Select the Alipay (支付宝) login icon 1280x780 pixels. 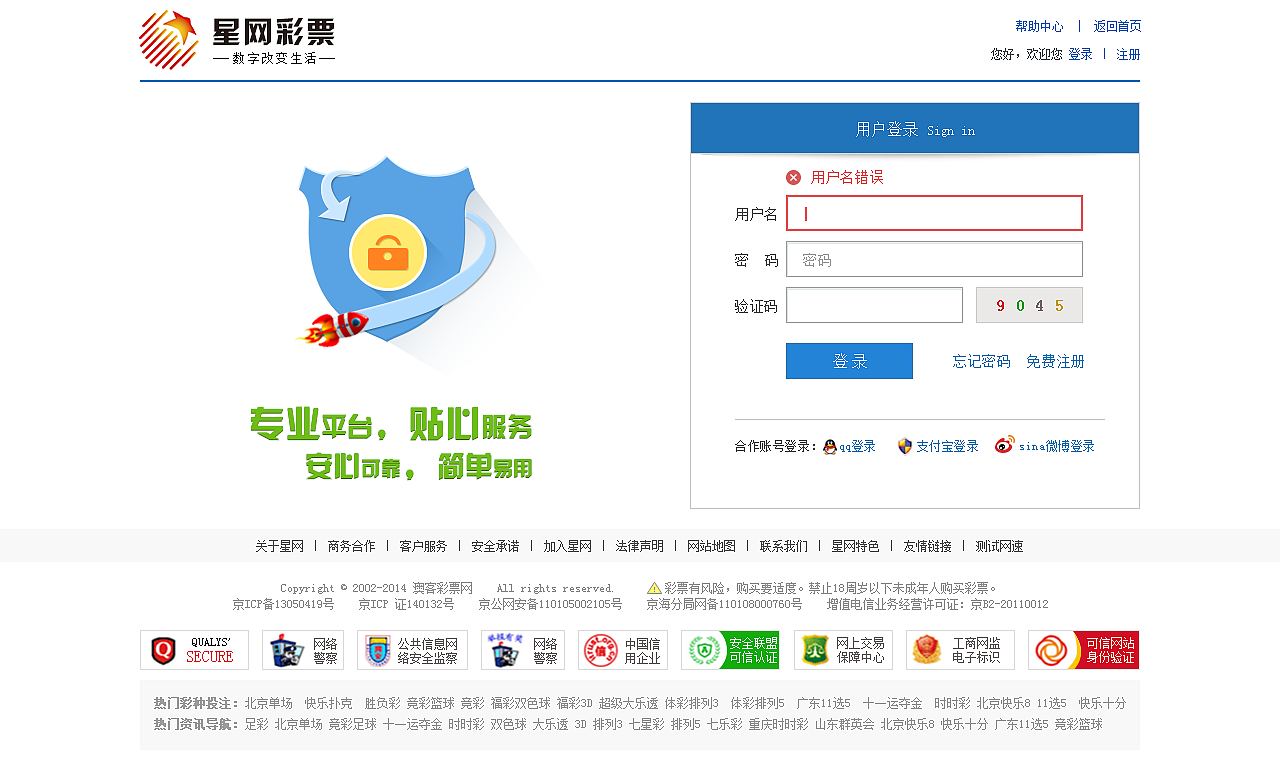coord(937,446)
